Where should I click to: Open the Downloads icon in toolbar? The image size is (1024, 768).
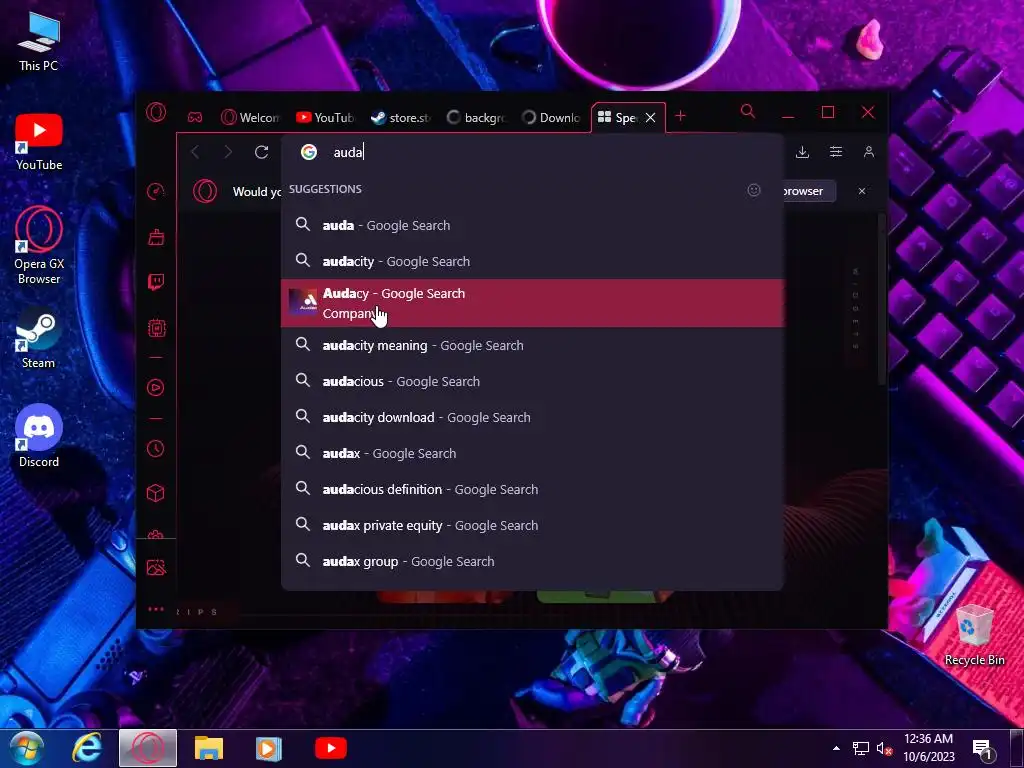(803, 152)
